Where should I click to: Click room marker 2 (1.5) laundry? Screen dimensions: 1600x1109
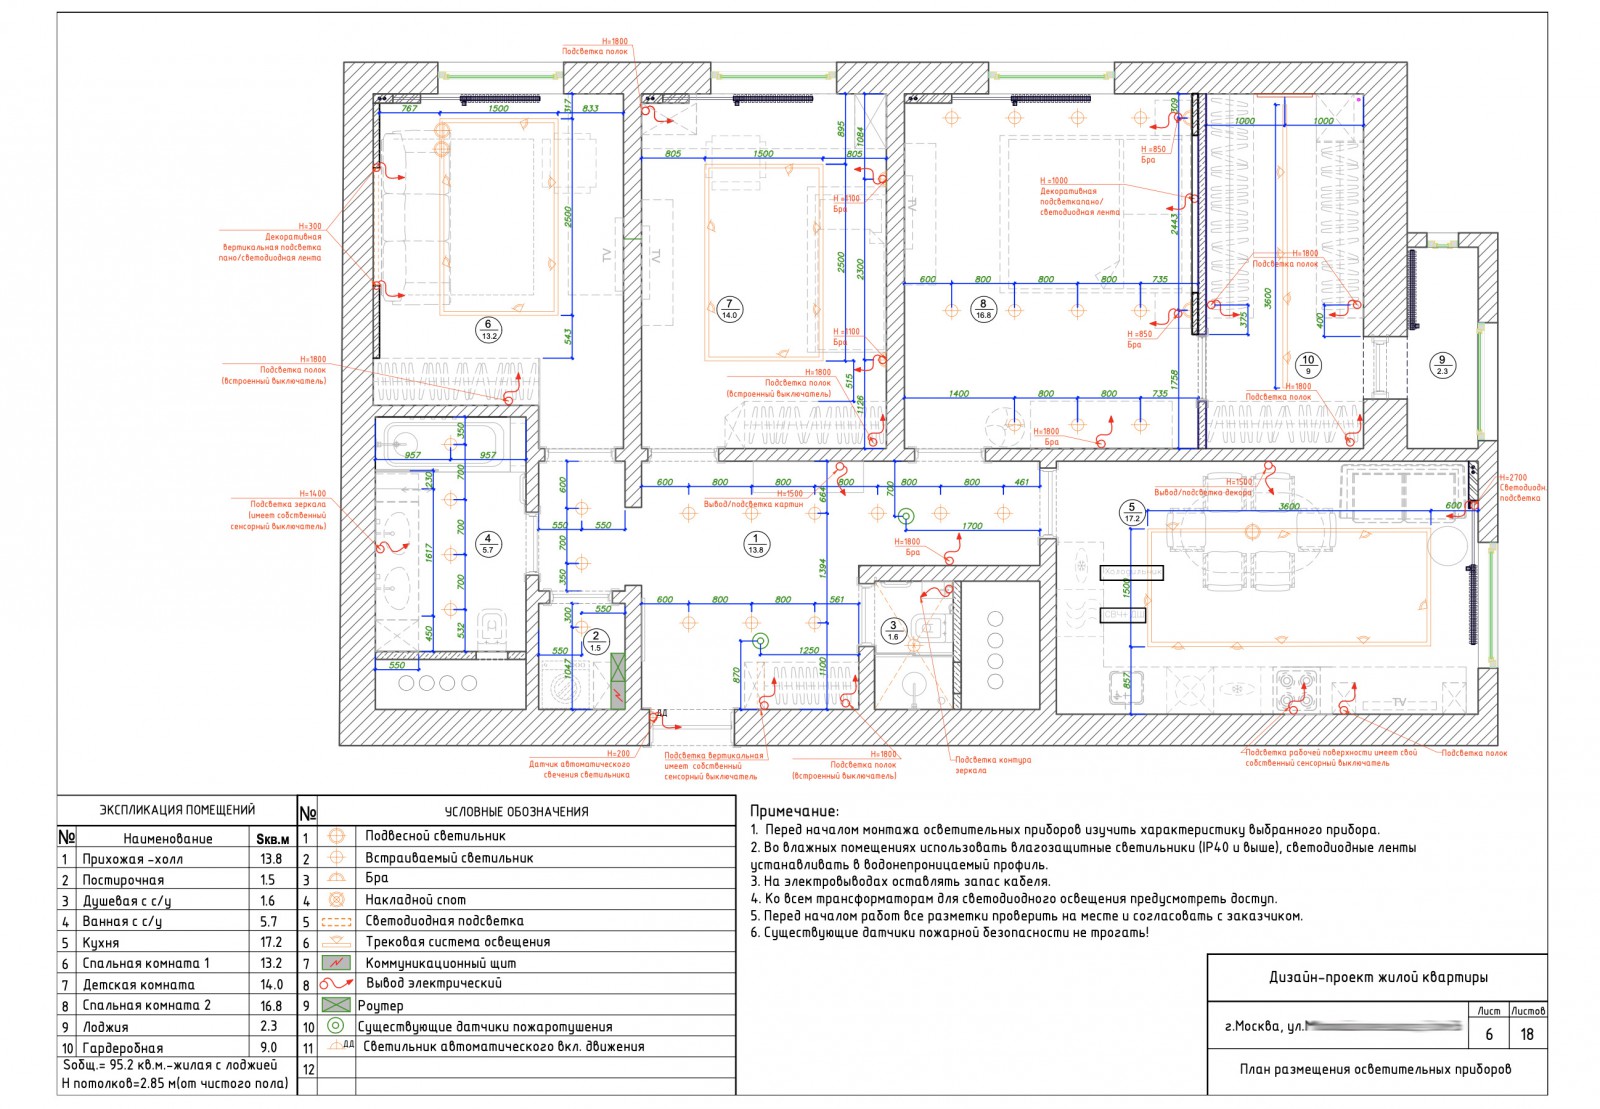[595, 641]
